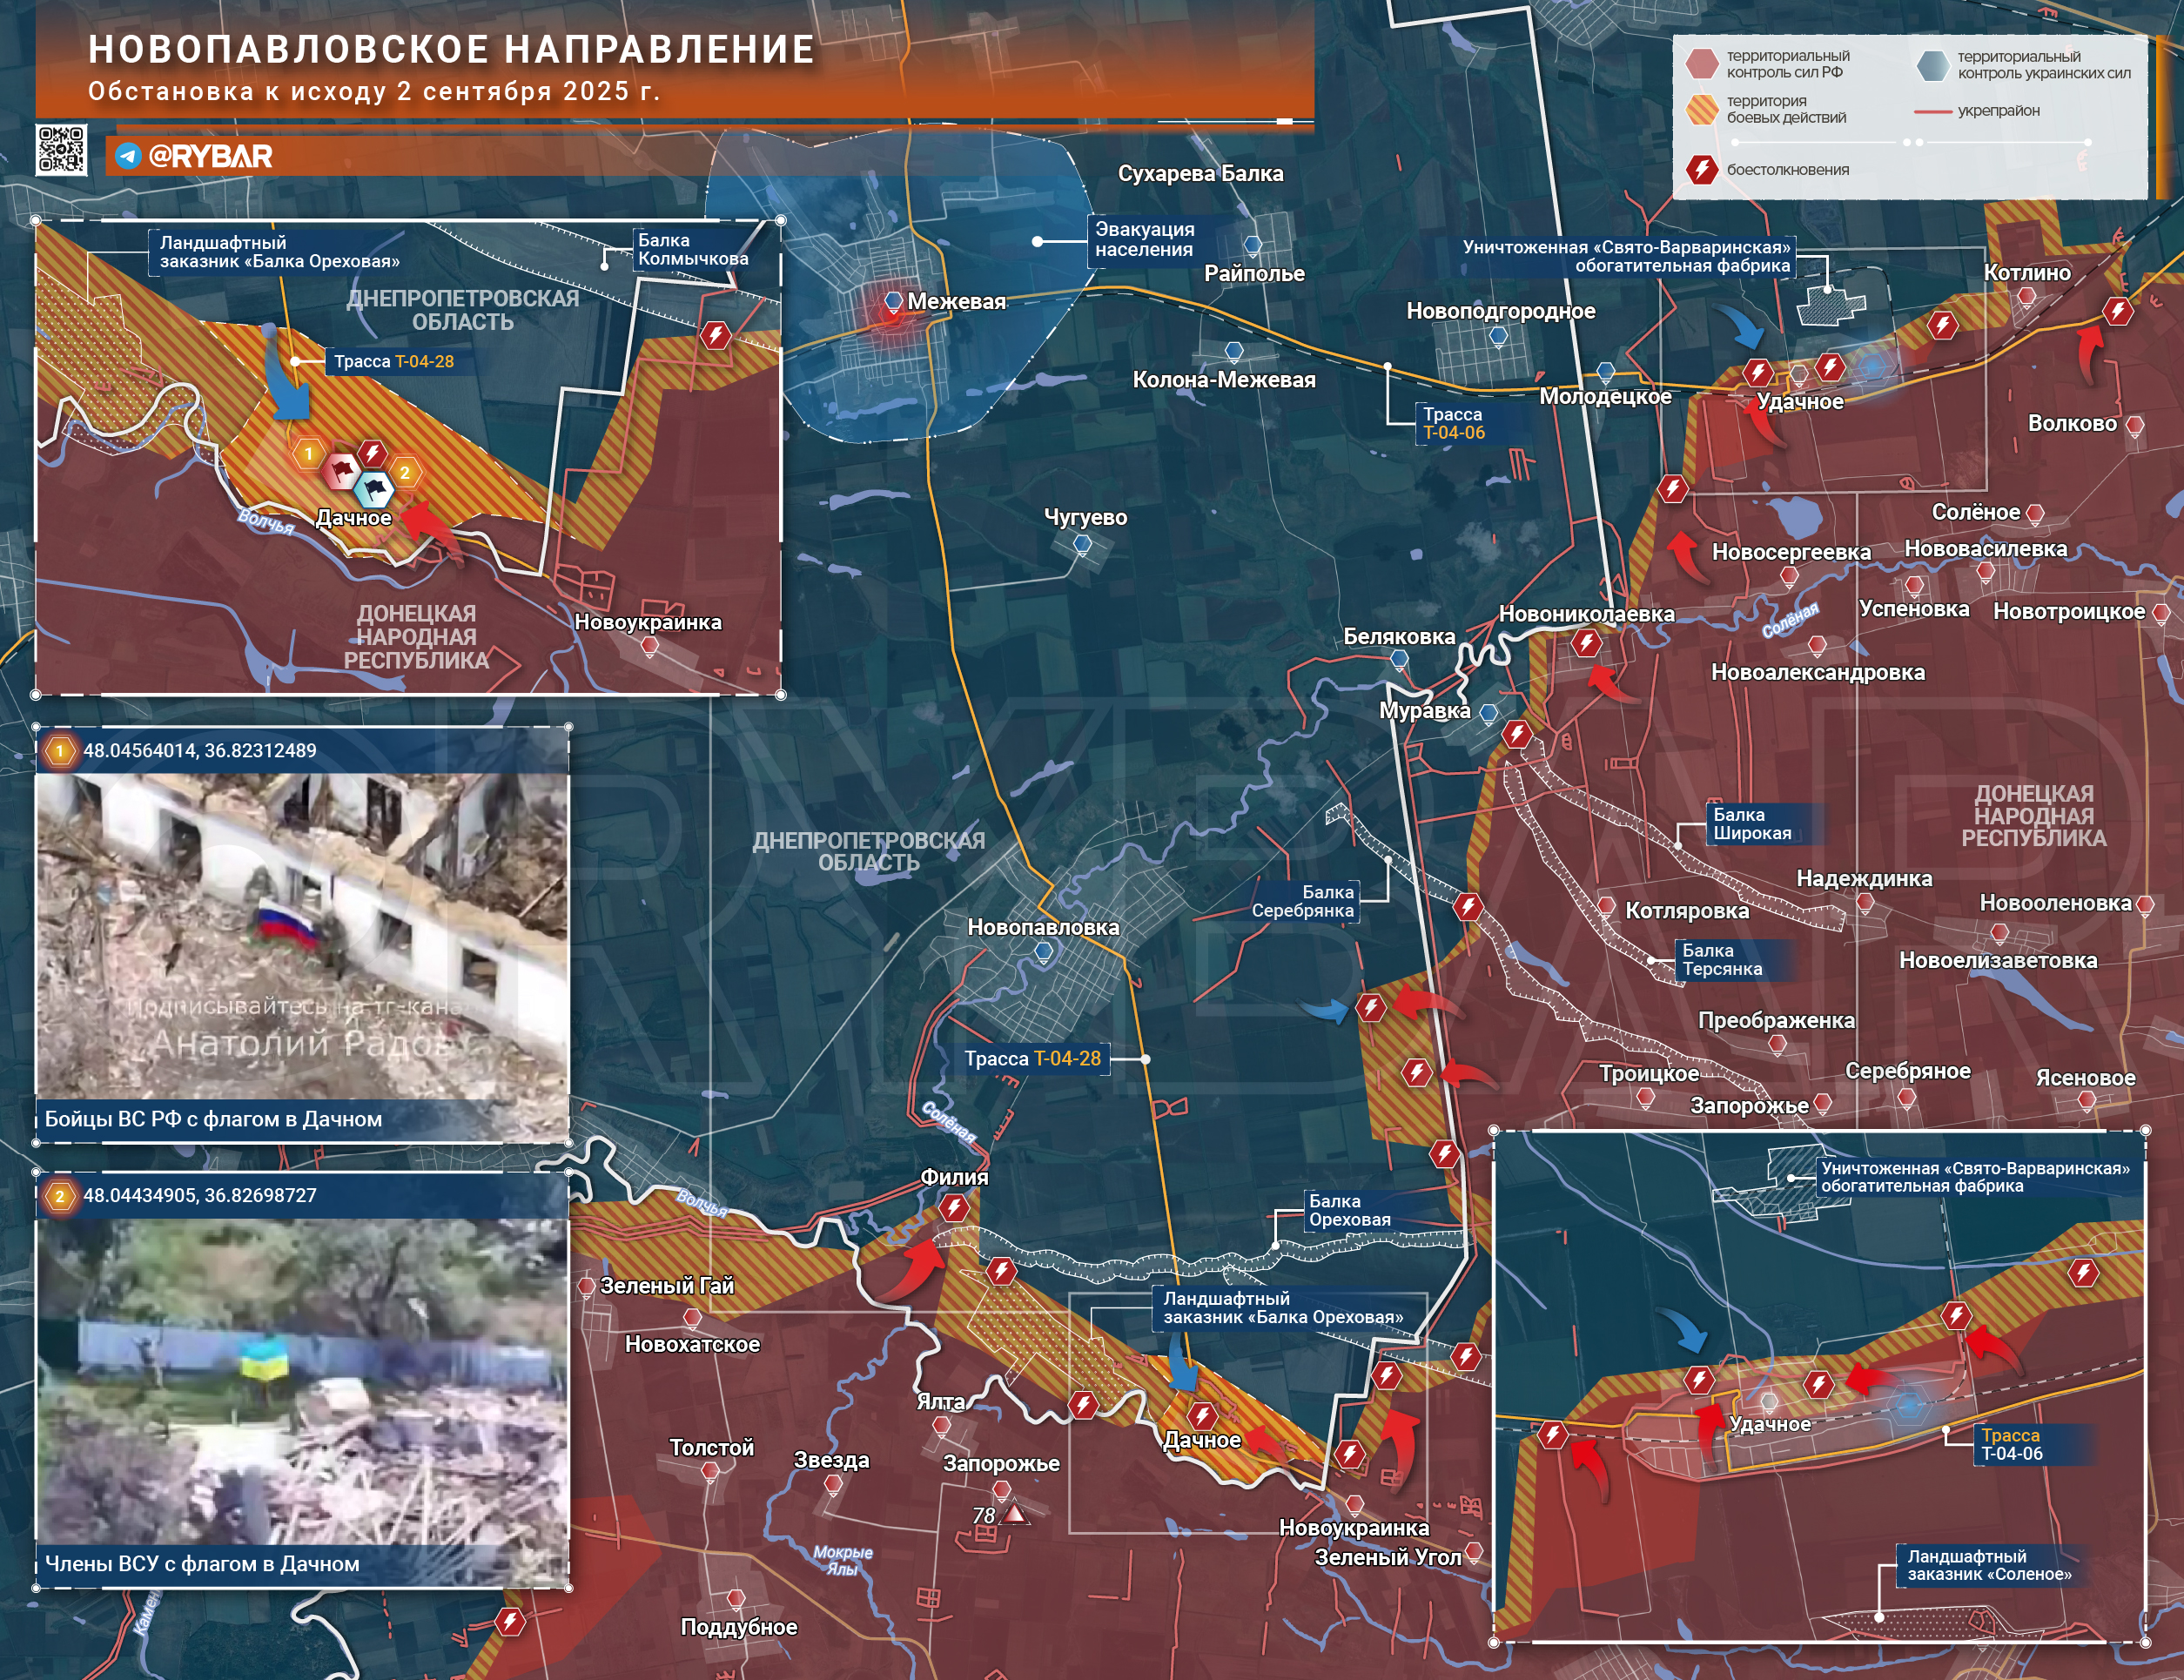Image resolution: width=2184 pixels, height=1680 pixels.
Task: Click the Трасса Т-04-28 label near Новопавловка
Action: click(1032, 1058)
